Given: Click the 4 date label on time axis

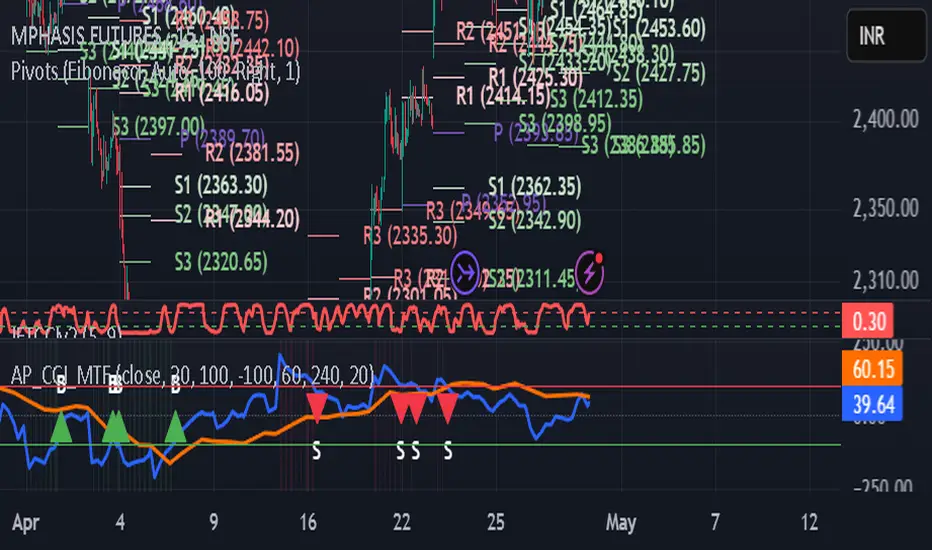Looking at the screenshot, I should coord(121,523).
